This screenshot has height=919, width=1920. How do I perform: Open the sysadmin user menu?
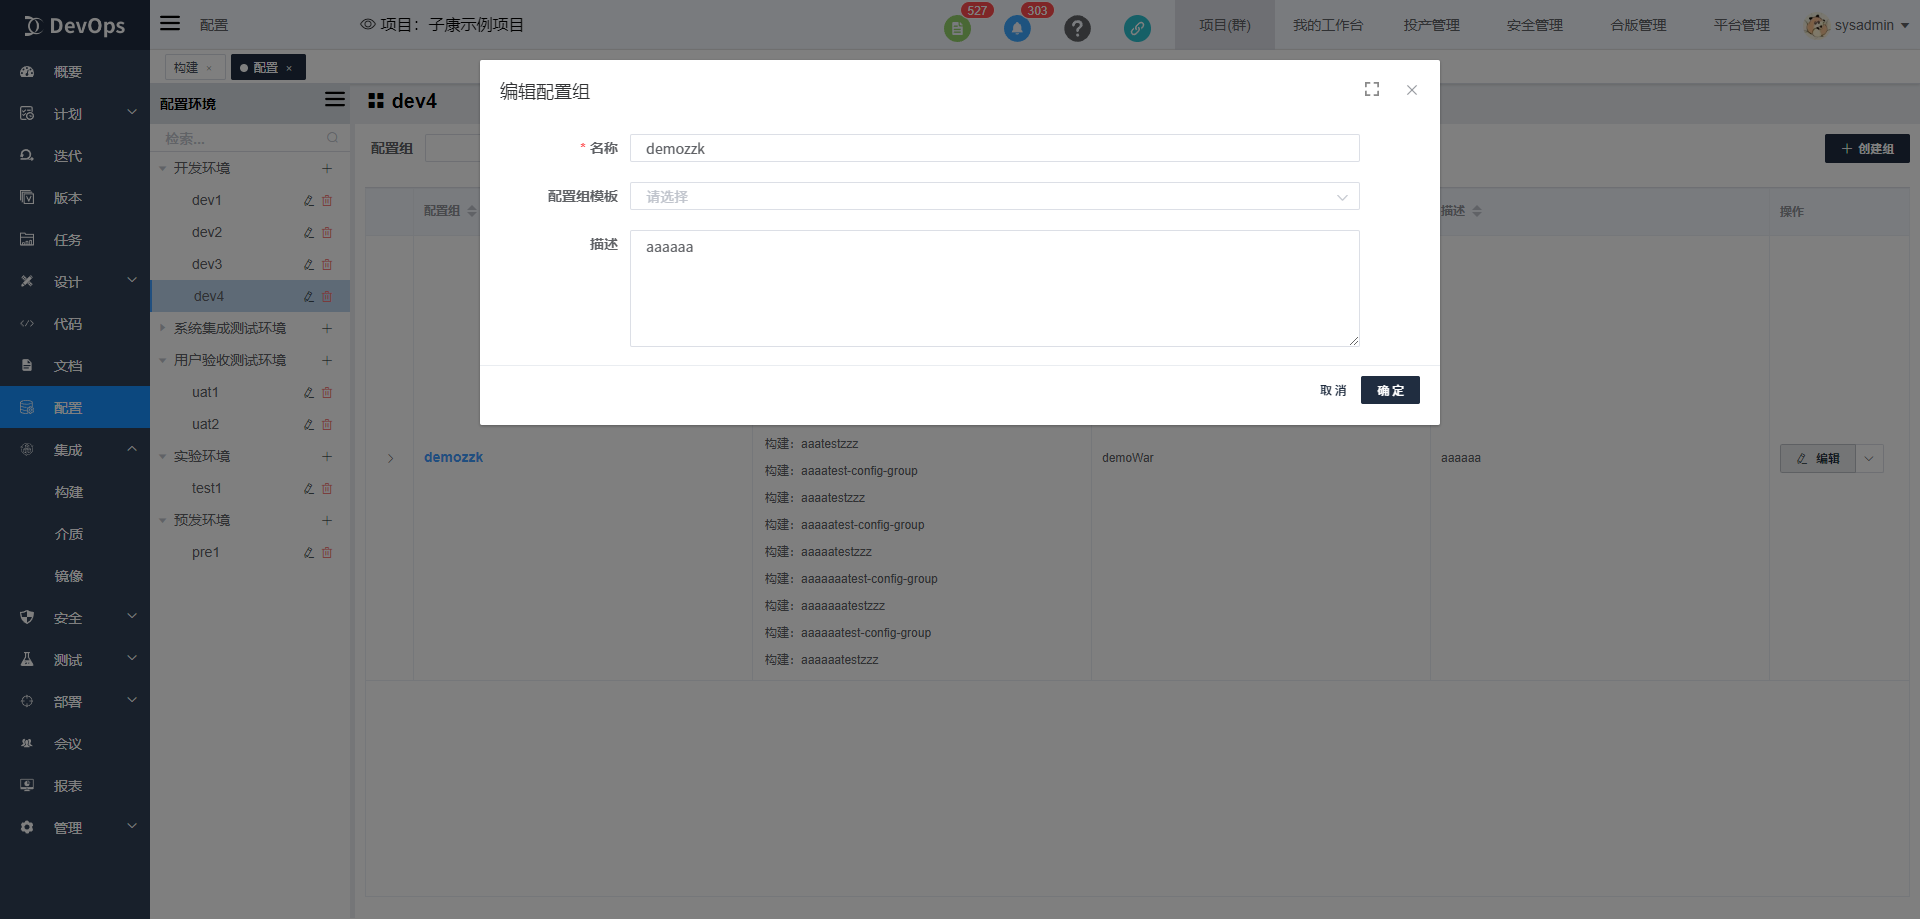[1857, 25]
